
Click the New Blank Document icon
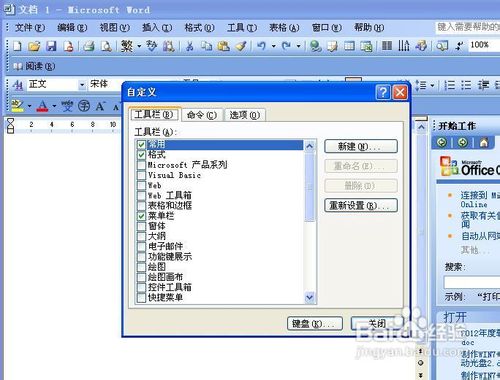pos(17,46)
